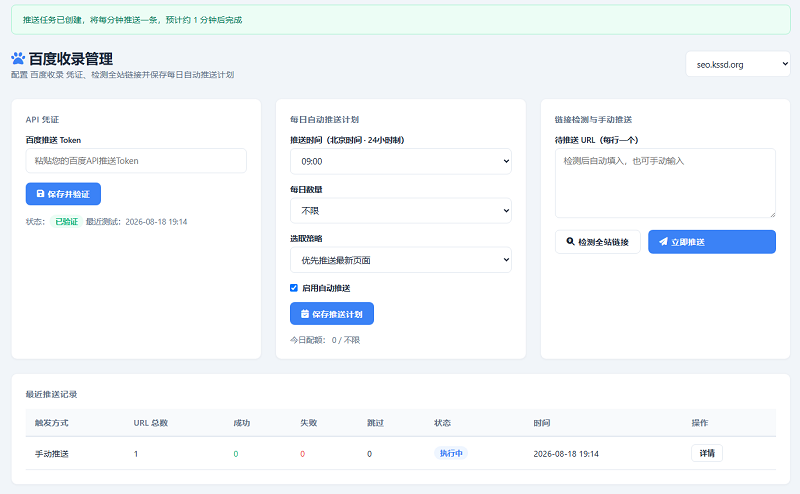
Task: Click the green 推送任务已创建 notification banner
Action: (401, 20)
